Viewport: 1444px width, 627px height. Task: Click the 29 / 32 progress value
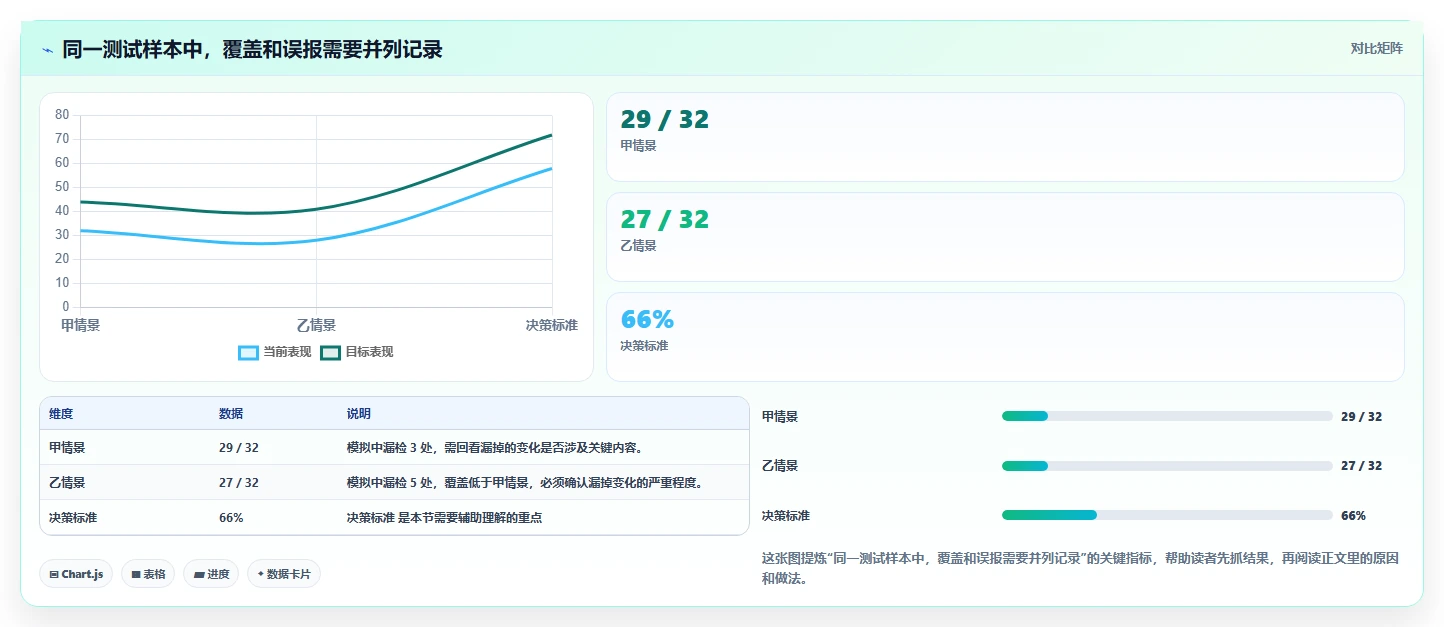click(x=1361, y=417)
